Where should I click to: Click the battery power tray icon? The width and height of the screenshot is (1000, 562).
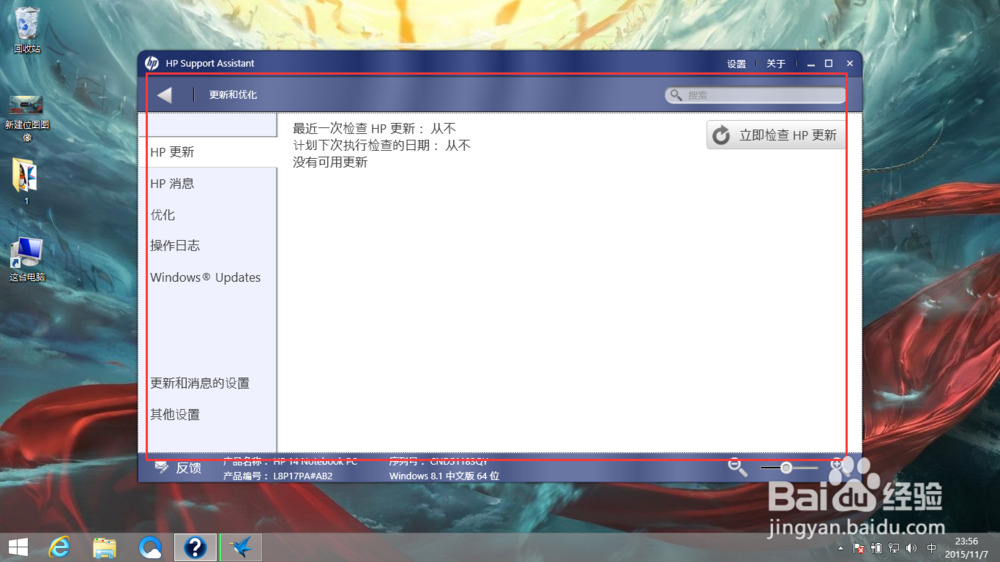pos(876,548)
